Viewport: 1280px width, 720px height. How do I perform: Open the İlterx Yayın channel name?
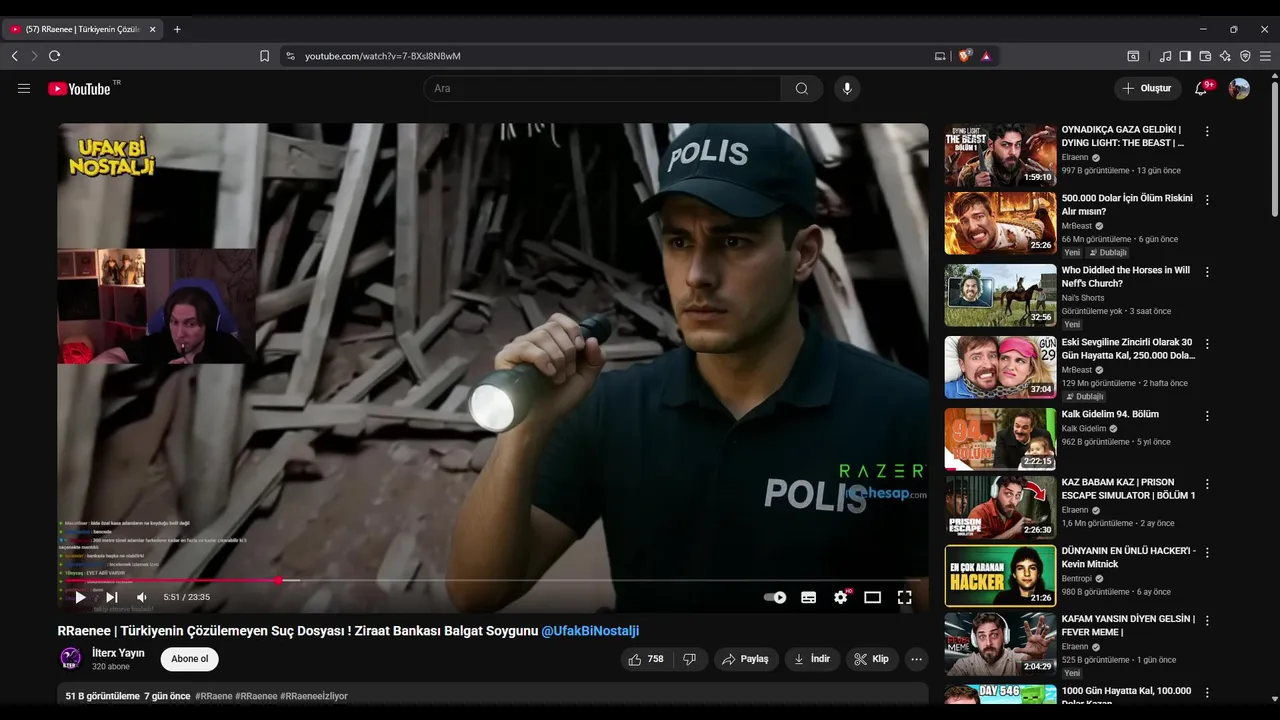click(x=118, y=653)
